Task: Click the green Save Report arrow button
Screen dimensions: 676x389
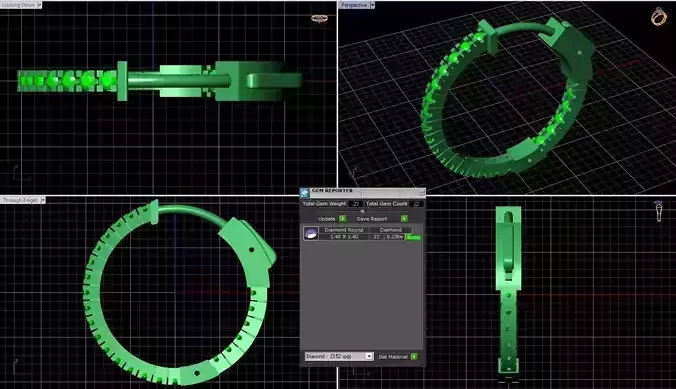Action: coord(404,219)
